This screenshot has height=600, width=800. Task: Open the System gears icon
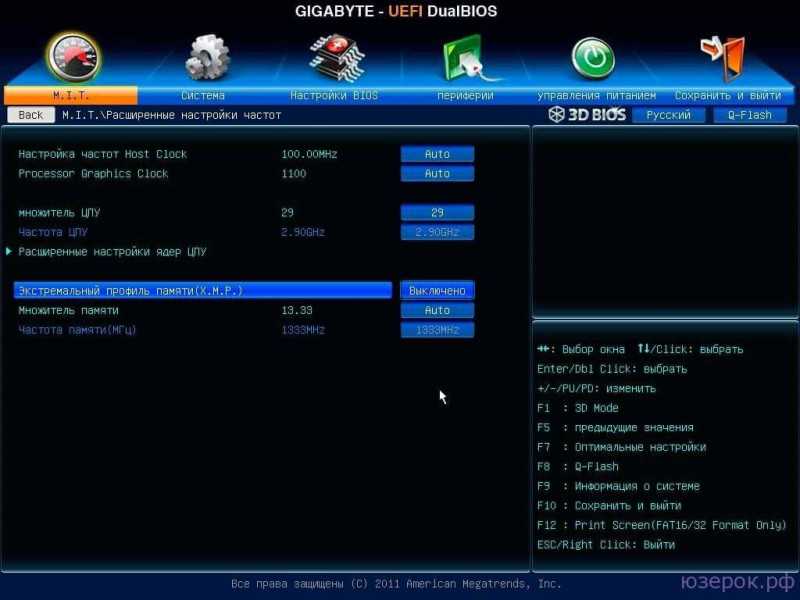[207, 58]
